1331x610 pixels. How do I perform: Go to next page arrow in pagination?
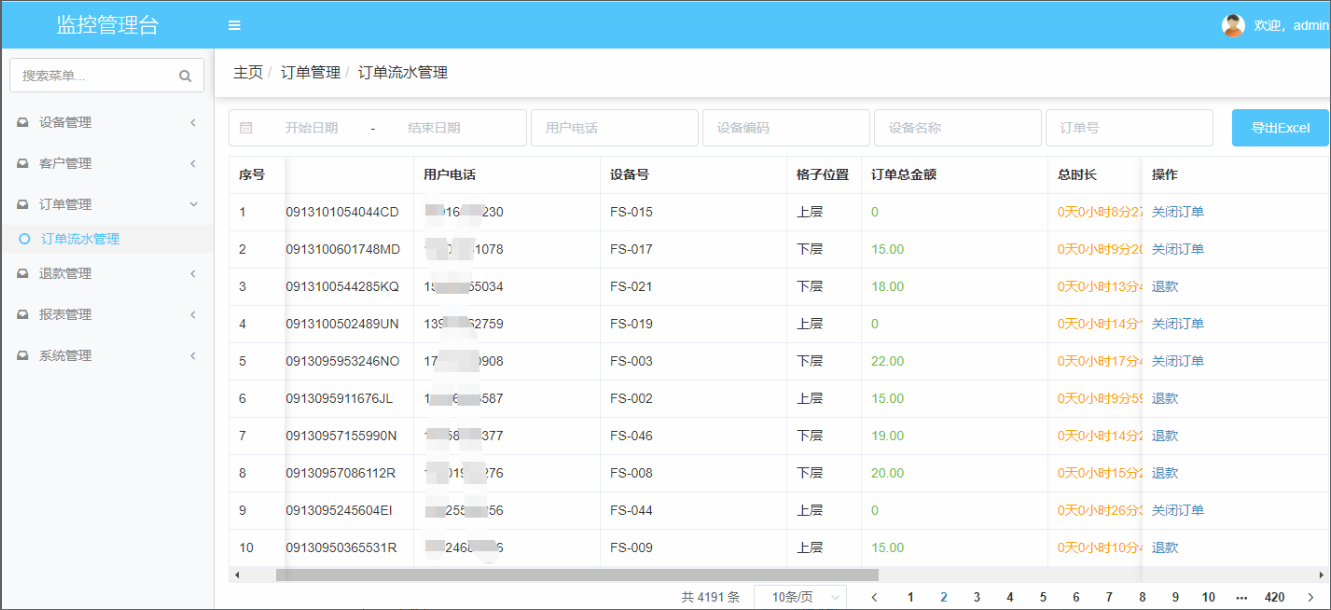coord(1311,597)
